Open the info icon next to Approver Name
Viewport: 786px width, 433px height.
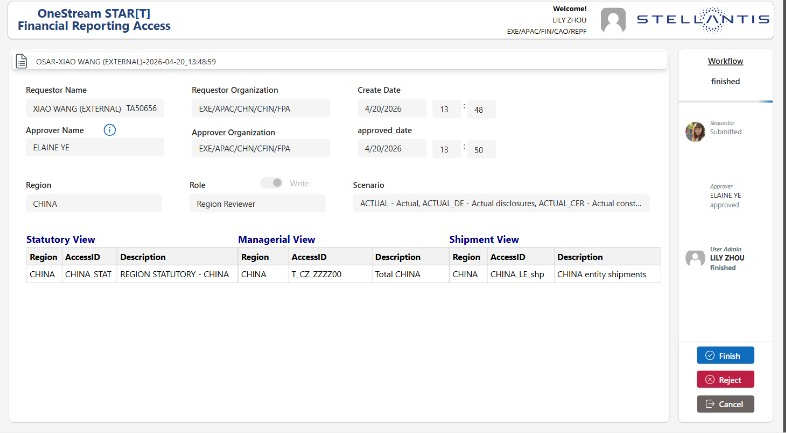click(x=109, y=130)
